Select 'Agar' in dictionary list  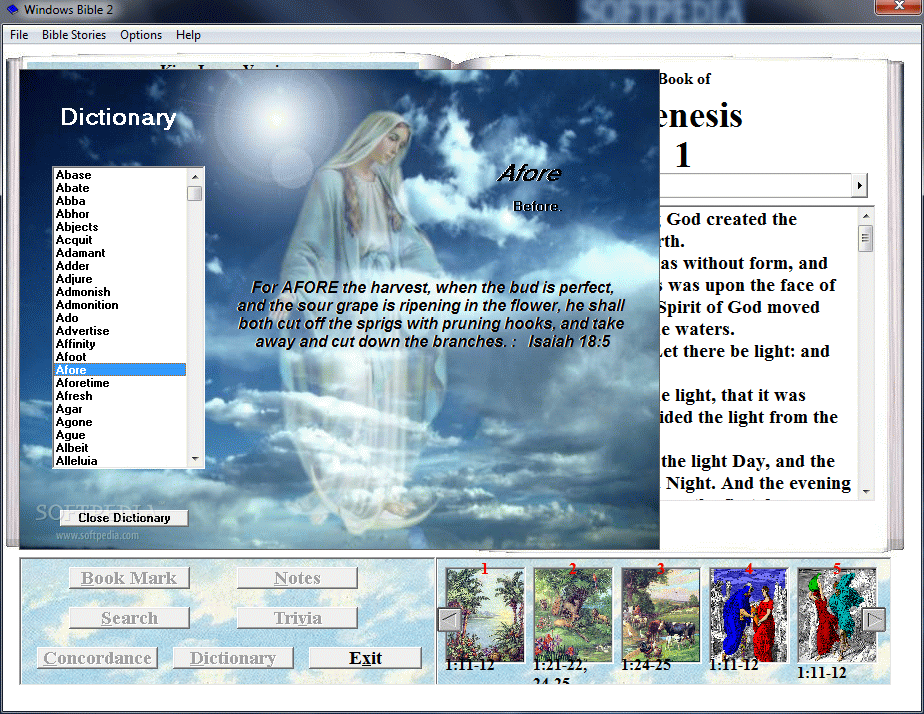(120, 409)
